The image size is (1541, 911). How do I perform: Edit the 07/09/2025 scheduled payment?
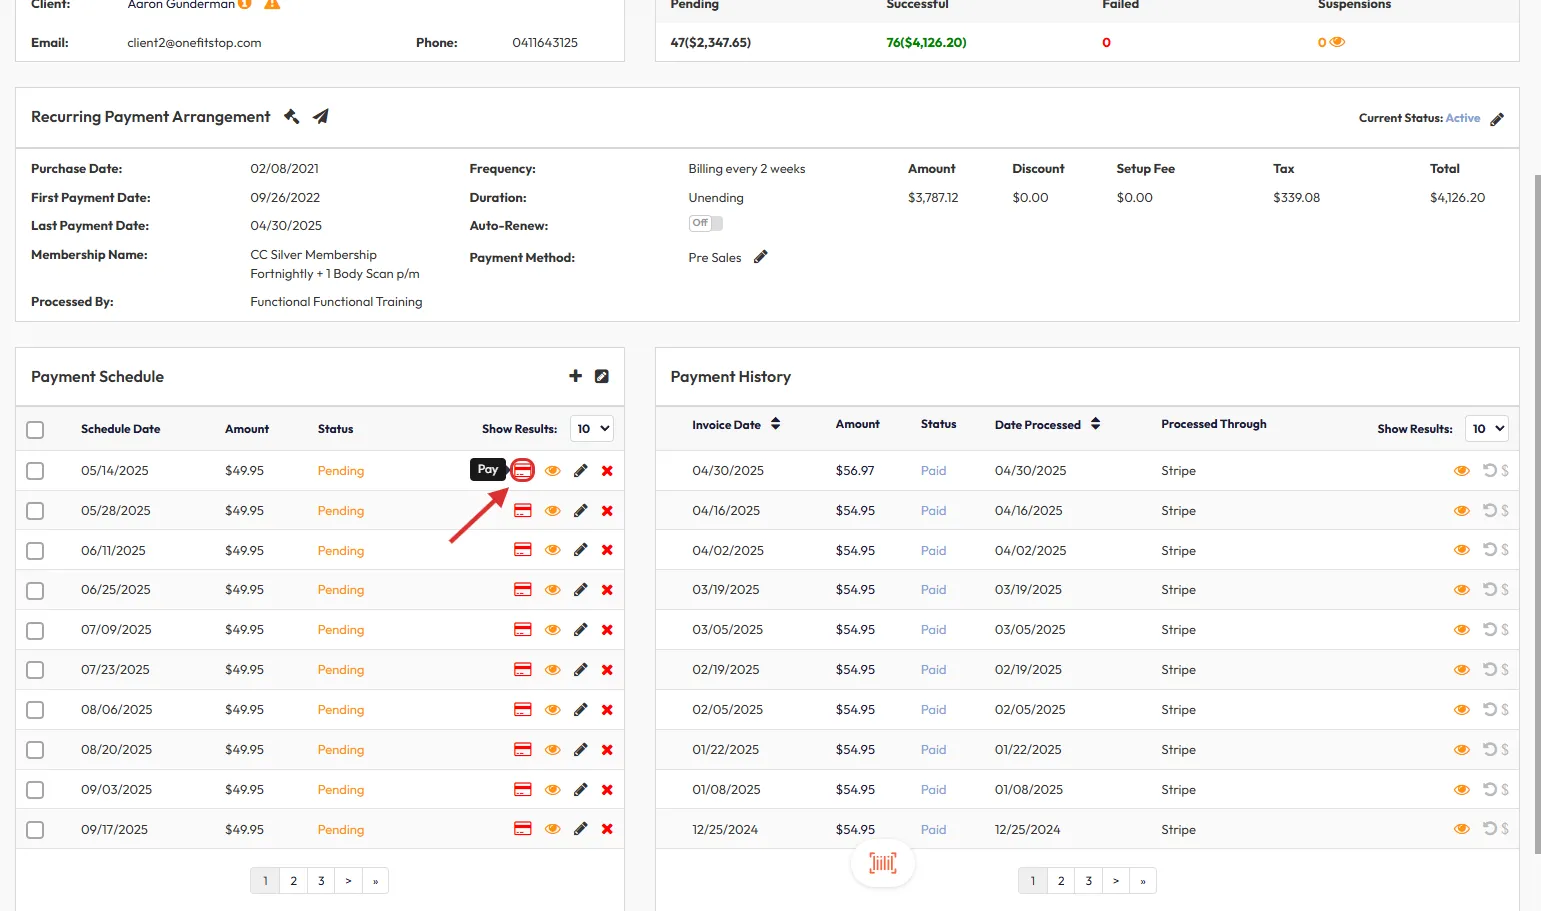(580, 630)
